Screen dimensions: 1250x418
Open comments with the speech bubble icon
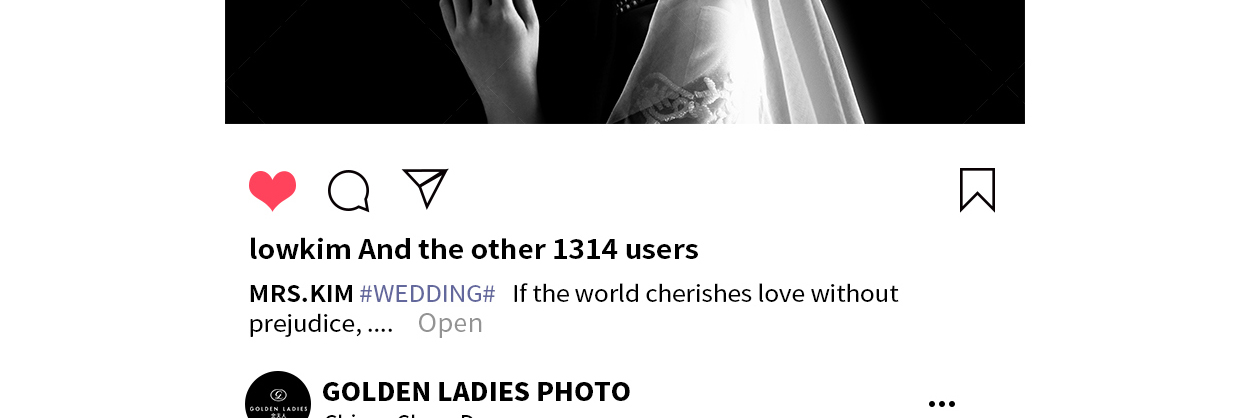tap(349, 190)
